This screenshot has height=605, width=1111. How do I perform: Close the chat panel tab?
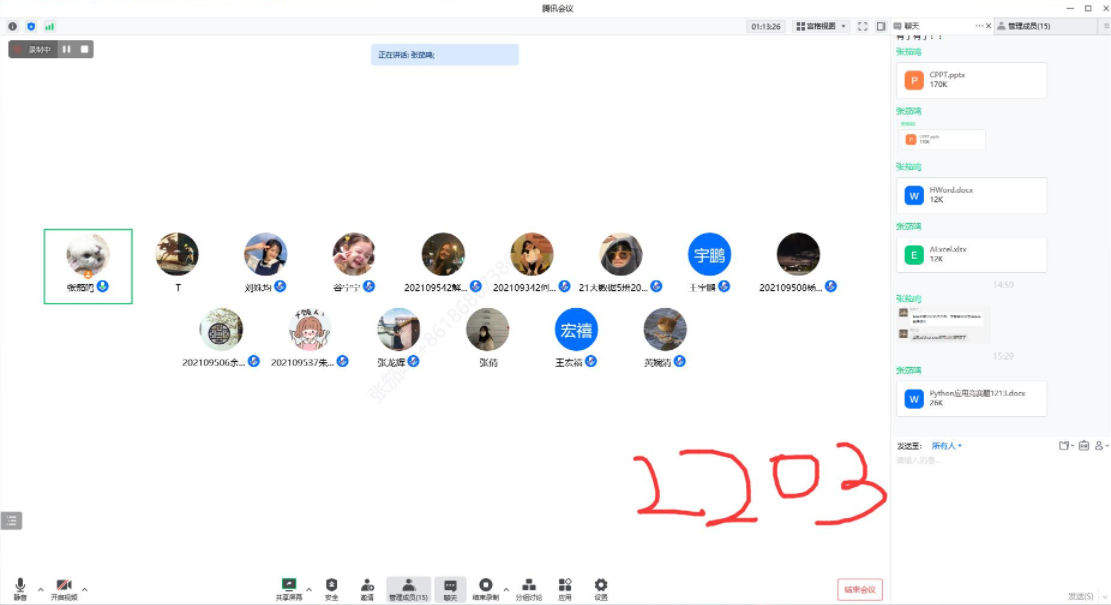point(988,26)
